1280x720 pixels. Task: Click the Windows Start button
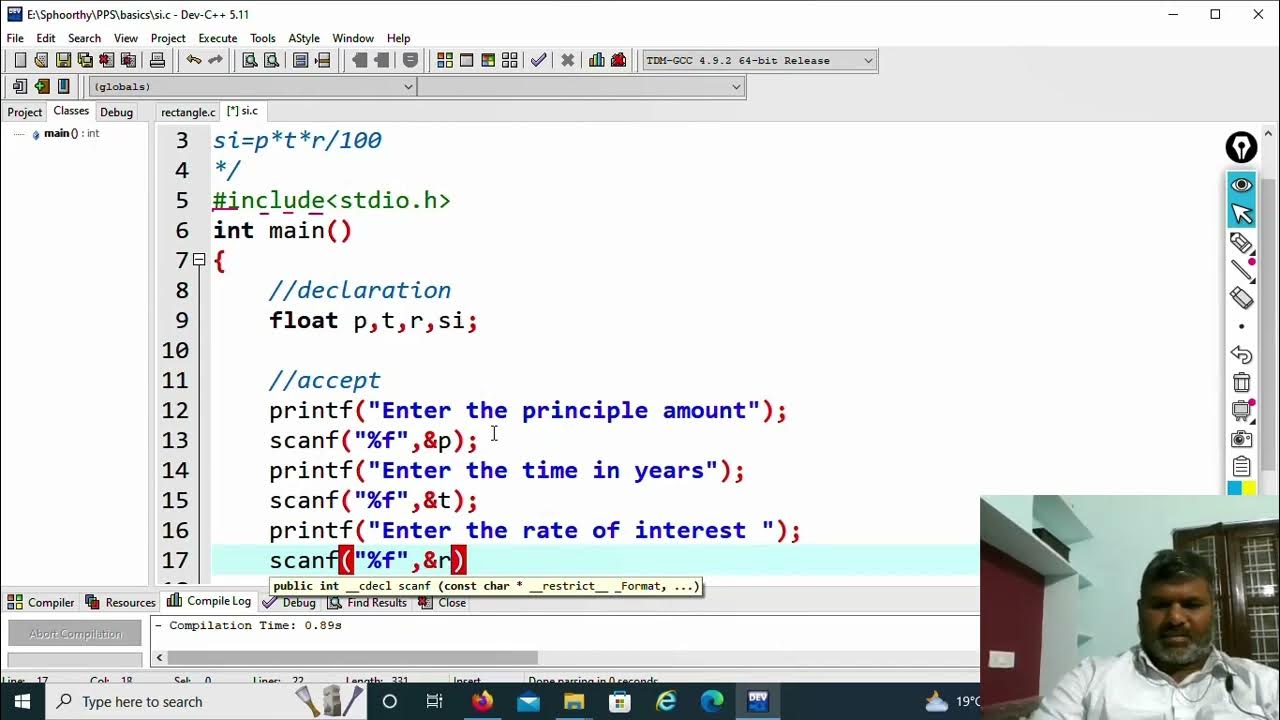(x=22, y=701)
